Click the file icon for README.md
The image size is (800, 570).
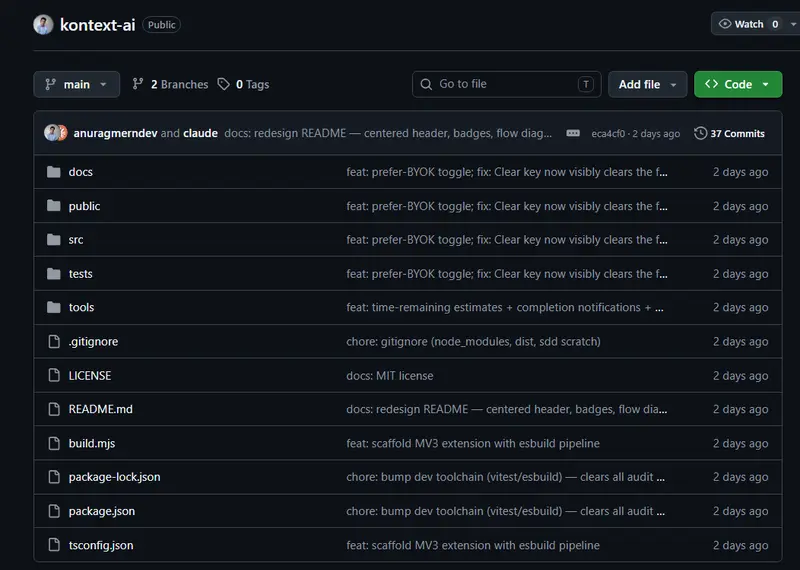click(x=54, y=409)
